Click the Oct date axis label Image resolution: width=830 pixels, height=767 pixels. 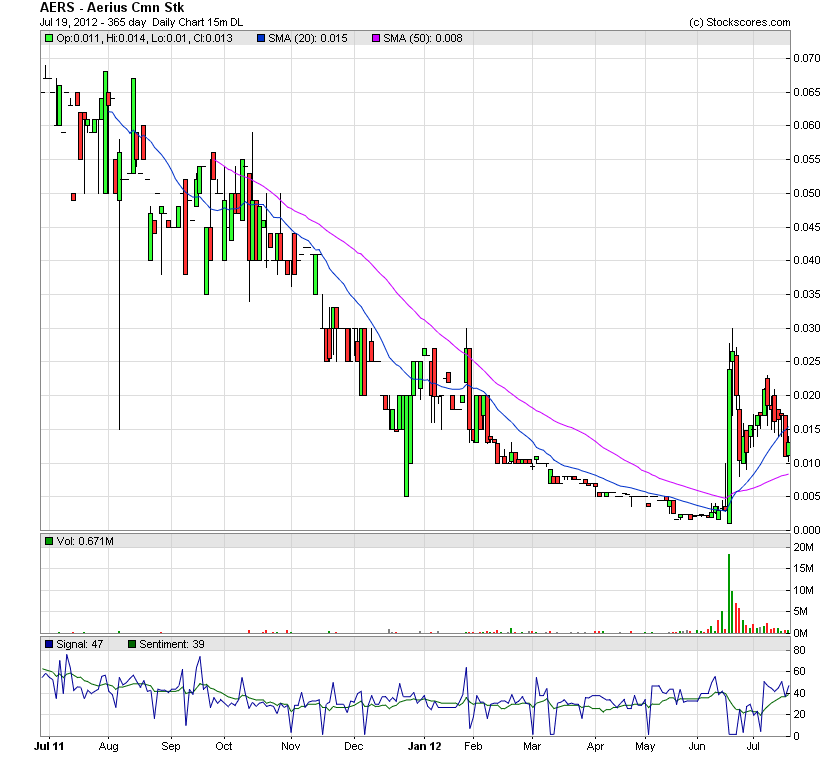224,746
